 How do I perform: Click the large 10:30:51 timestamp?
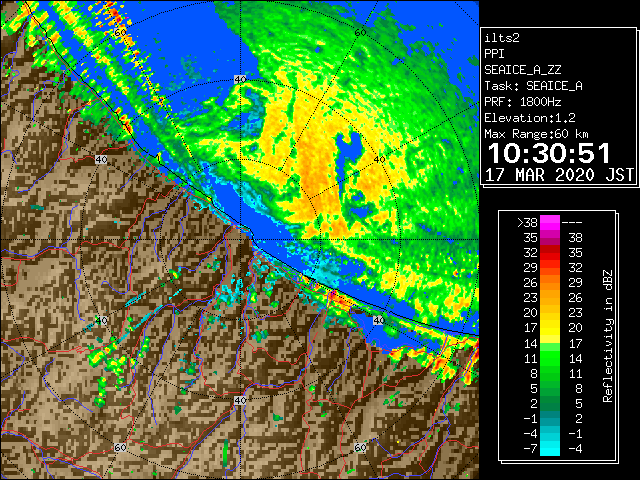[x=549, y=153]
